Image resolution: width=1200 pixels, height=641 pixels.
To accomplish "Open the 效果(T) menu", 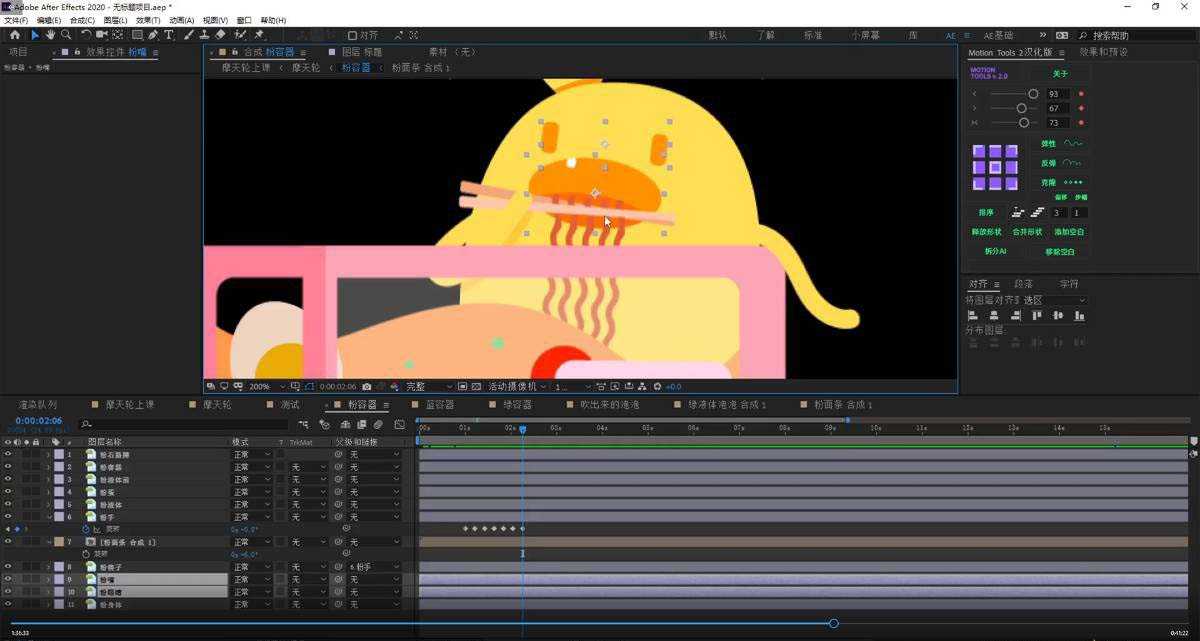I will 147,20.
